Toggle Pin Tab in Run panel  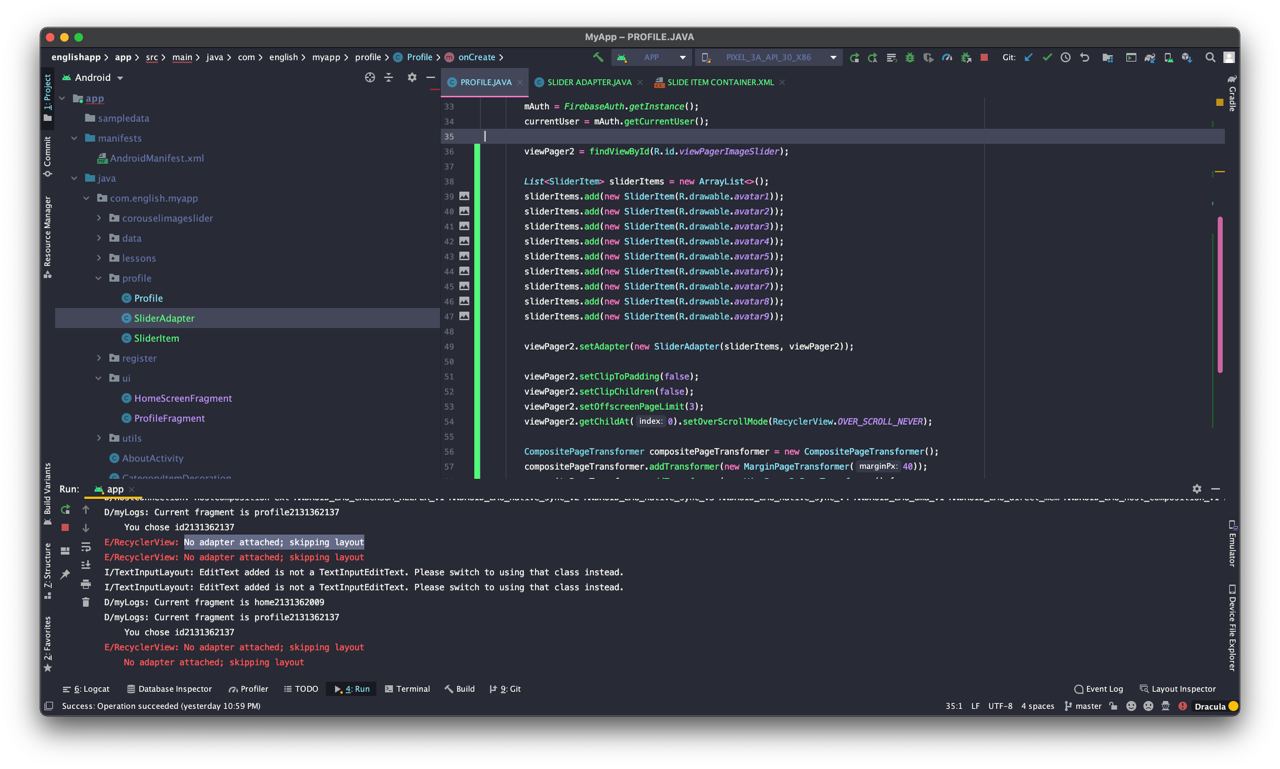click(66, 574)
